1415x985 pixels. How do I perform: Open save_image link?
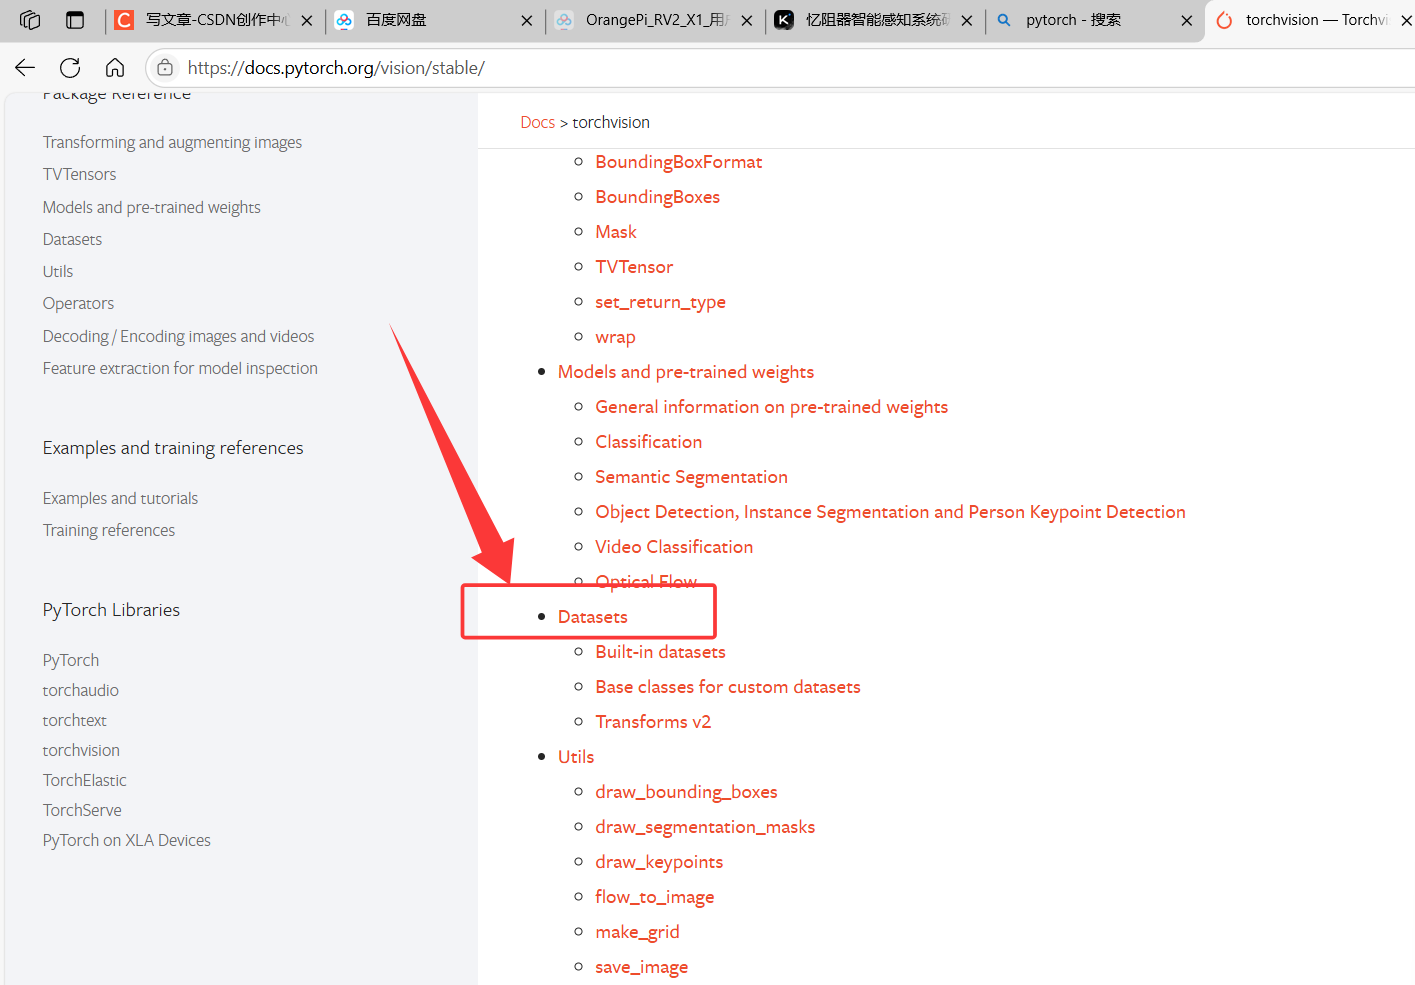(641, 967)
